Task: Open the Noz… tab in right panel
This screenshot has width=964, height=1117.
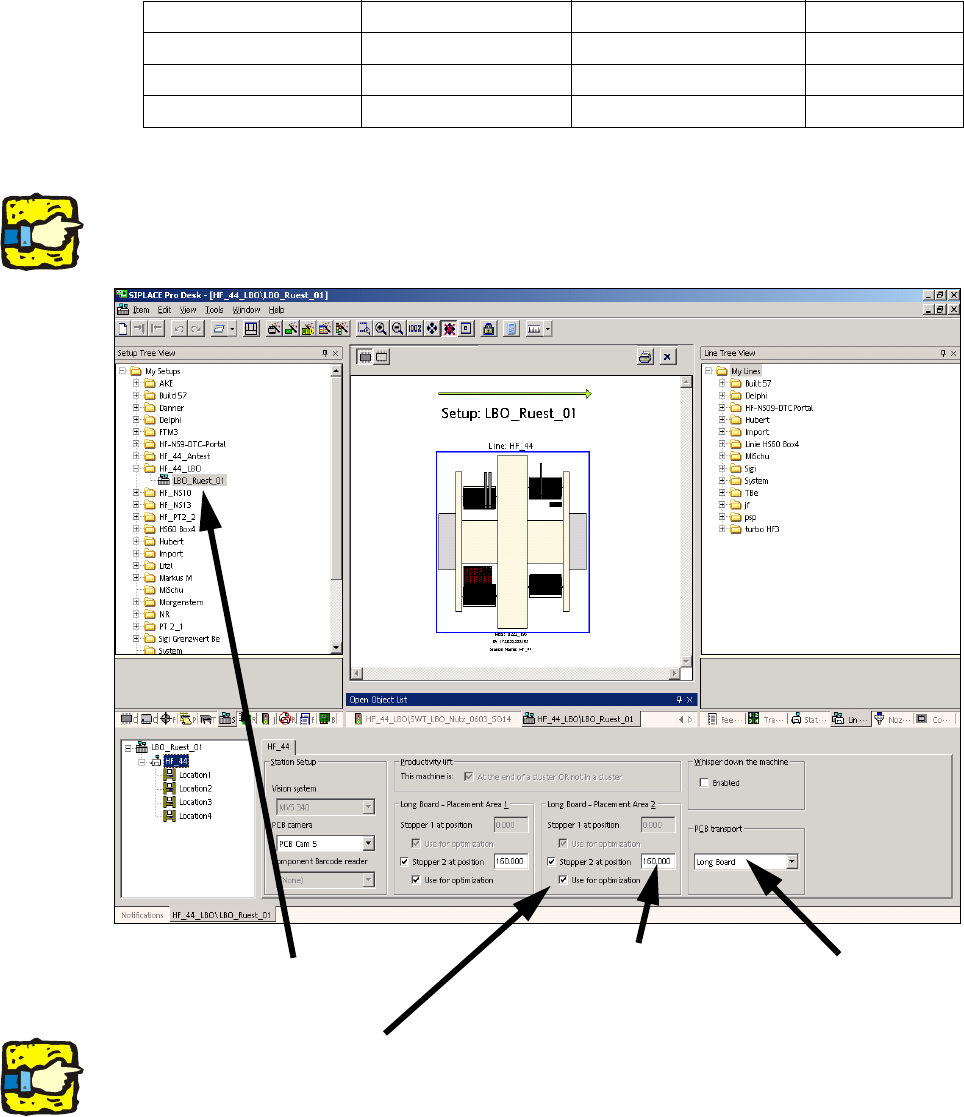Action: (x=892, y=719)
